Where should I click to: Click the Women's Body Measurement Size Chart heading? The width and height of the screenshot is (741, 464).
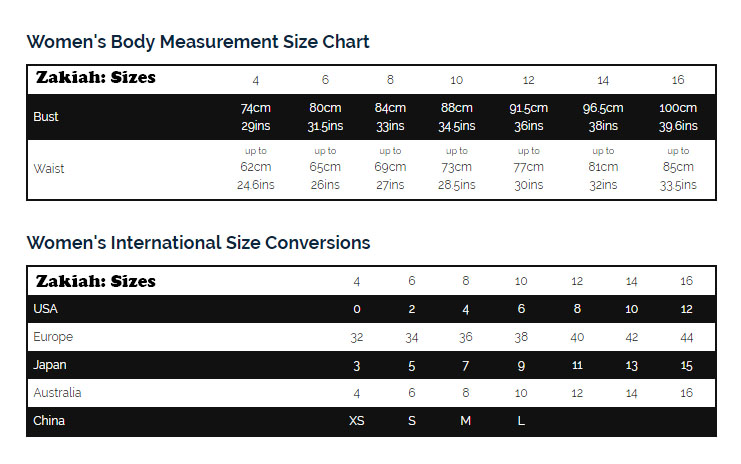pos(198,42)
